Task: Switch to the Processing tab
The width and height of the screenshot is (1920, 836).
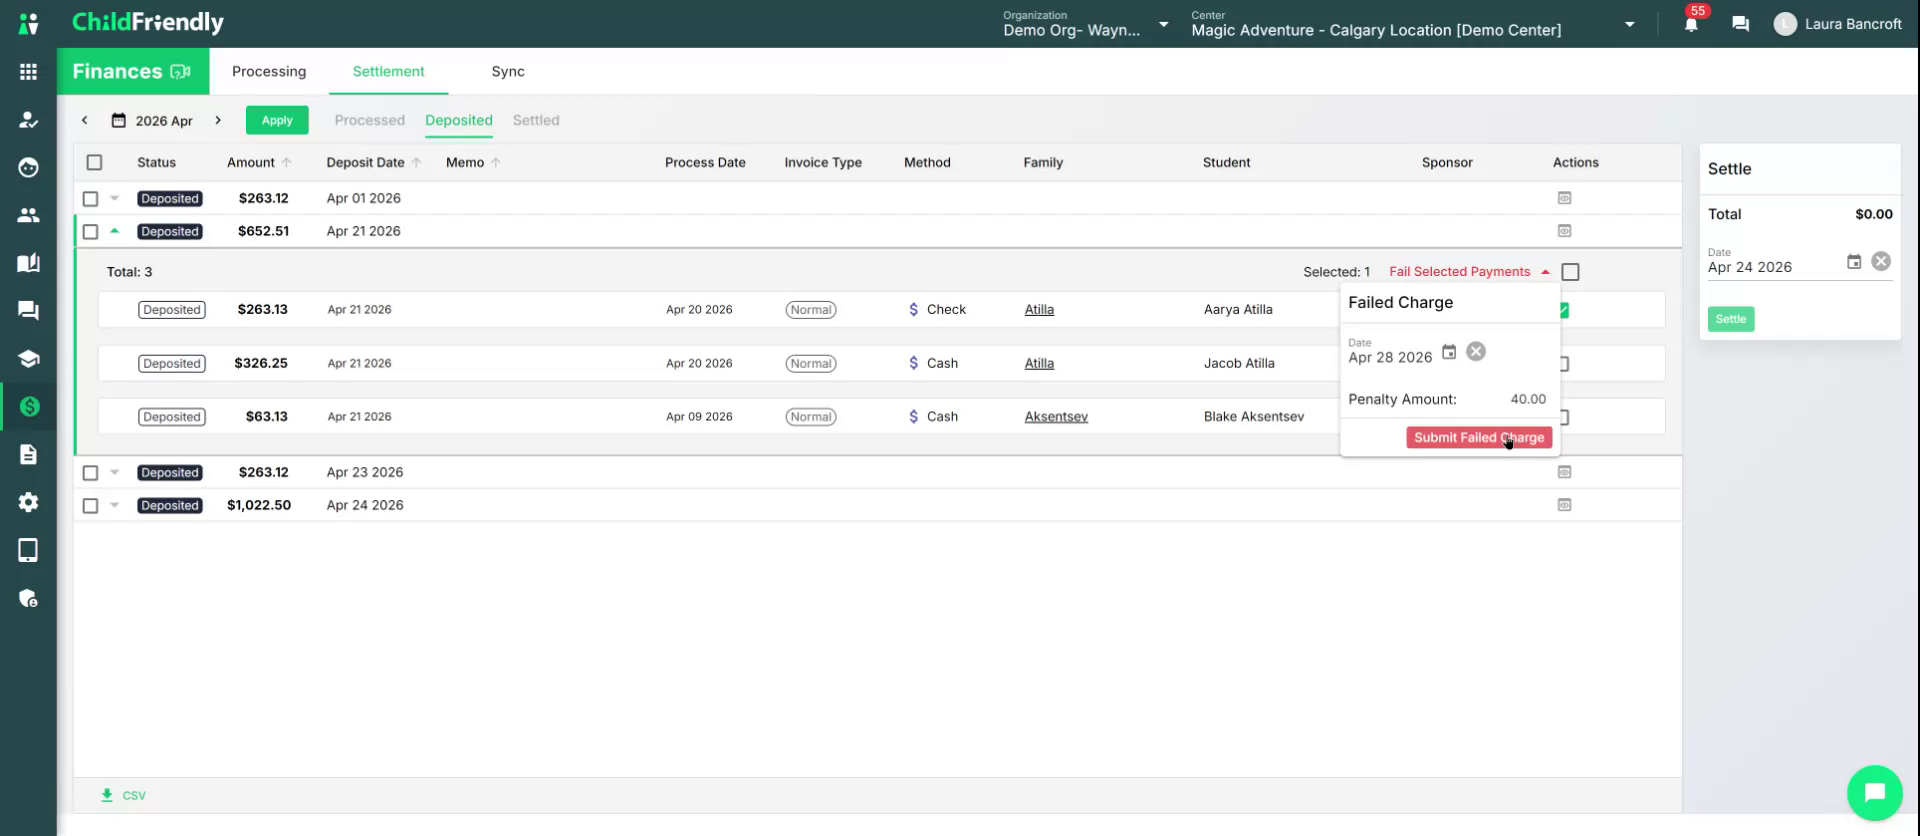Action: click(269, 72)
